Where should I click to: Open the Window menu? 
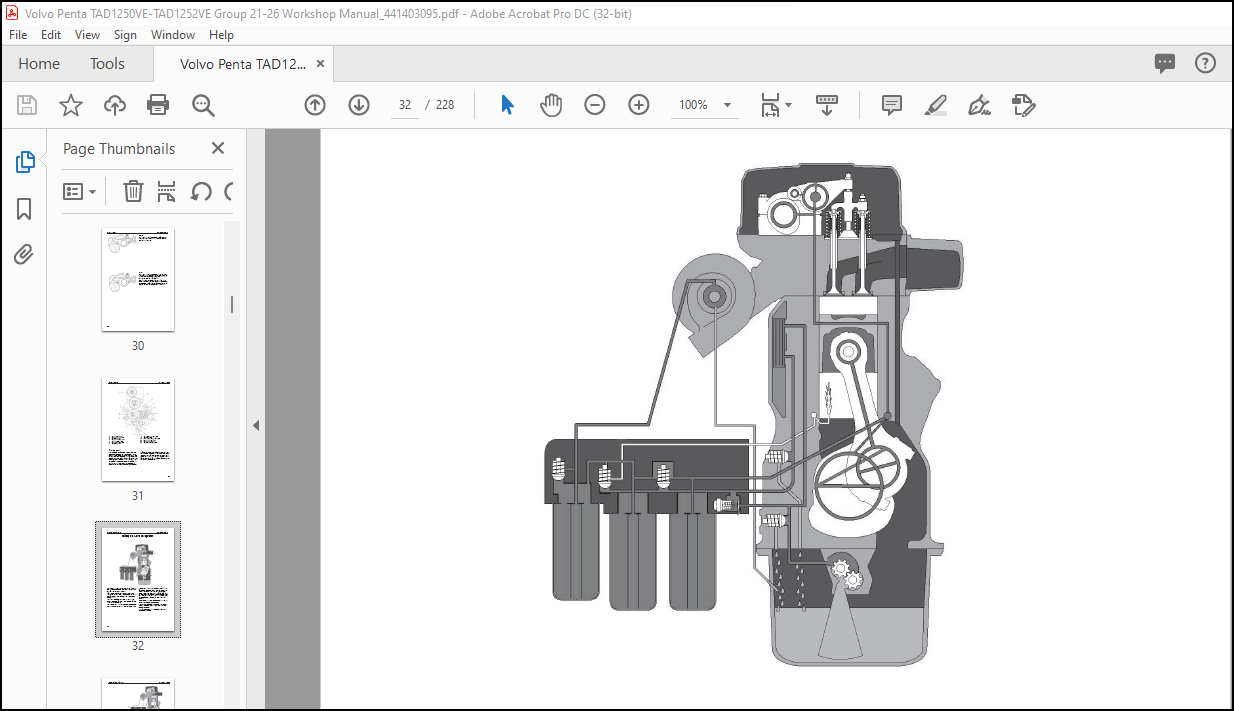(x=173, y=35)
